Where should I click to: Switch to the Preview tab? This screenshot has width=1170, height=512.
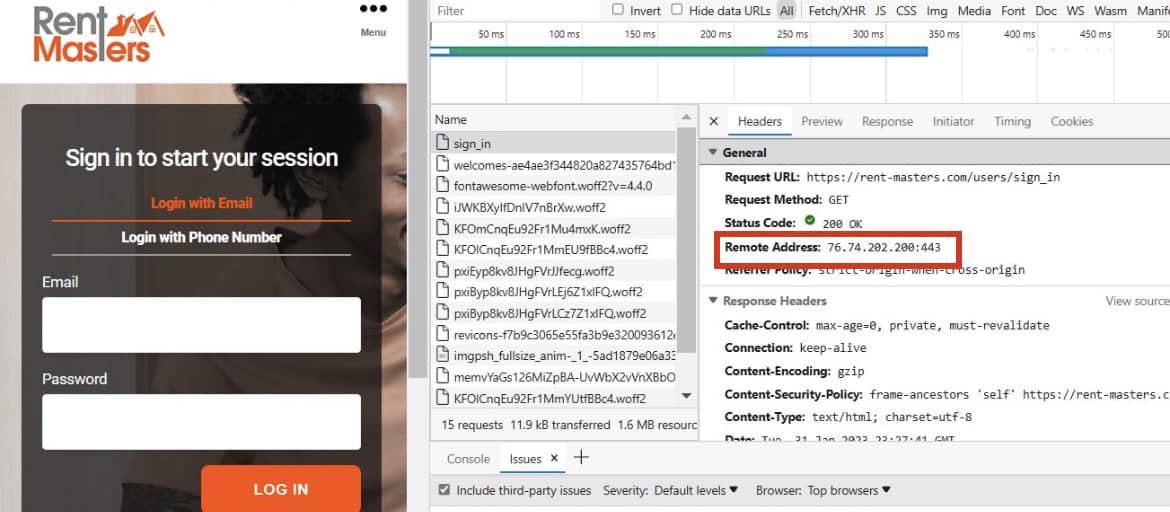(821, 121)
